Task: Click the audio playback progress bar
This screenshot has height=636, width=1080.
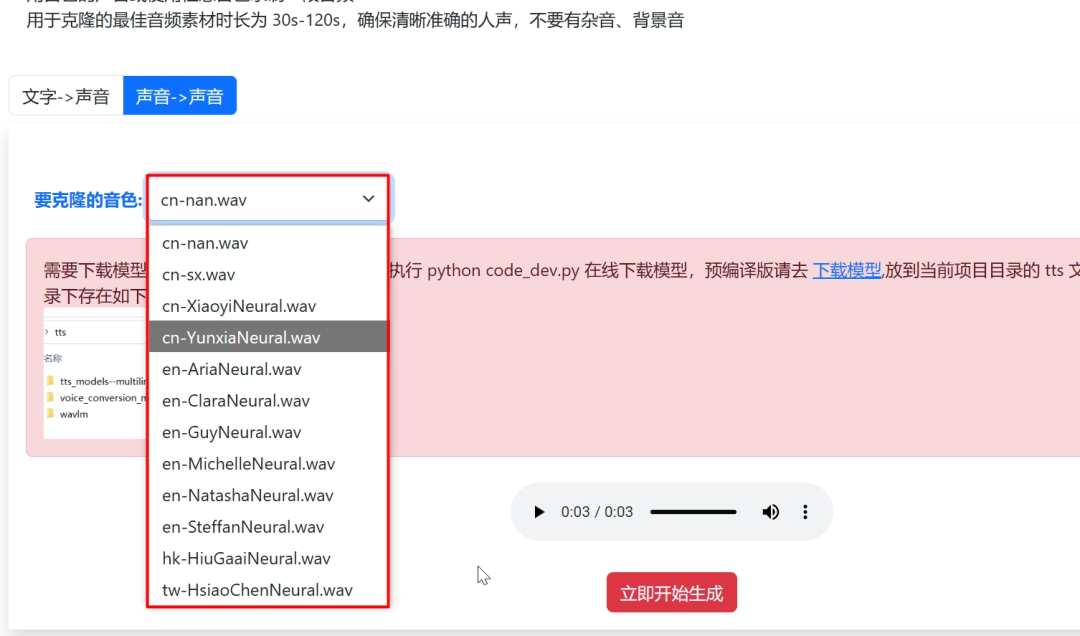Action: (693, 511)
